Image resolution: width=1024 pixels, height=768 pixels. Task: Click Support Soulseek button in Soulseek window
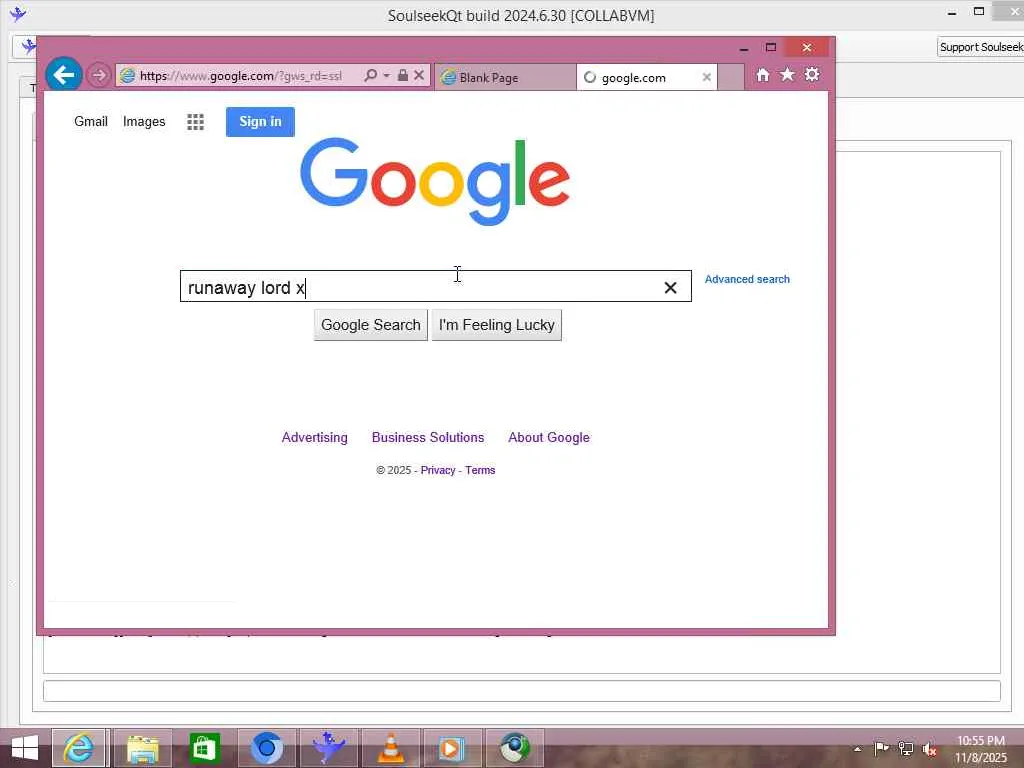[981, 47]
